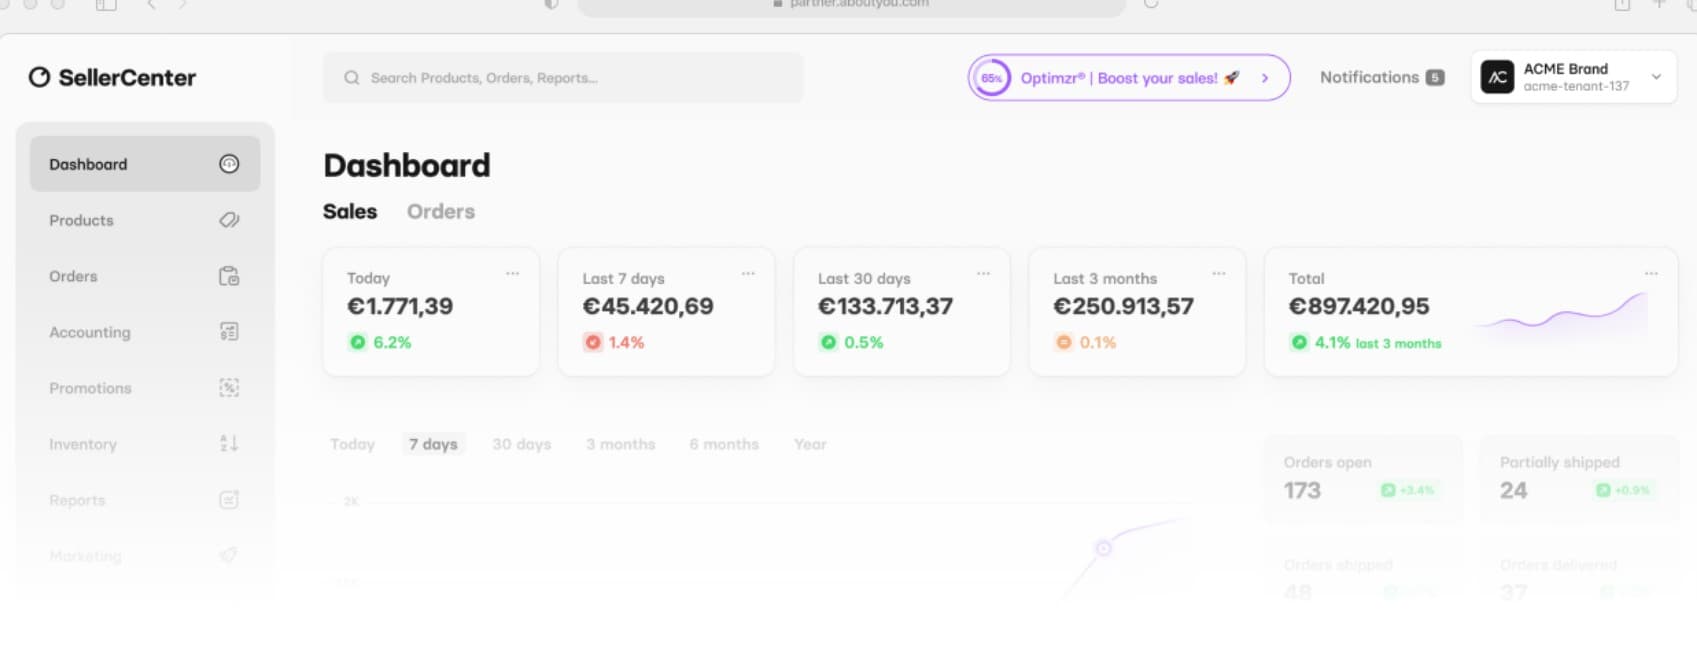Click the Promotions percent icon
The image size is (1697, 662).
[x=229, y=388]
